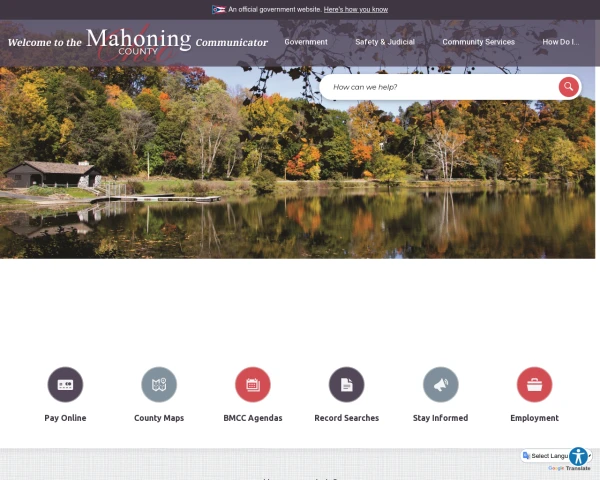Focus the How can we help search field

[440, 87]
